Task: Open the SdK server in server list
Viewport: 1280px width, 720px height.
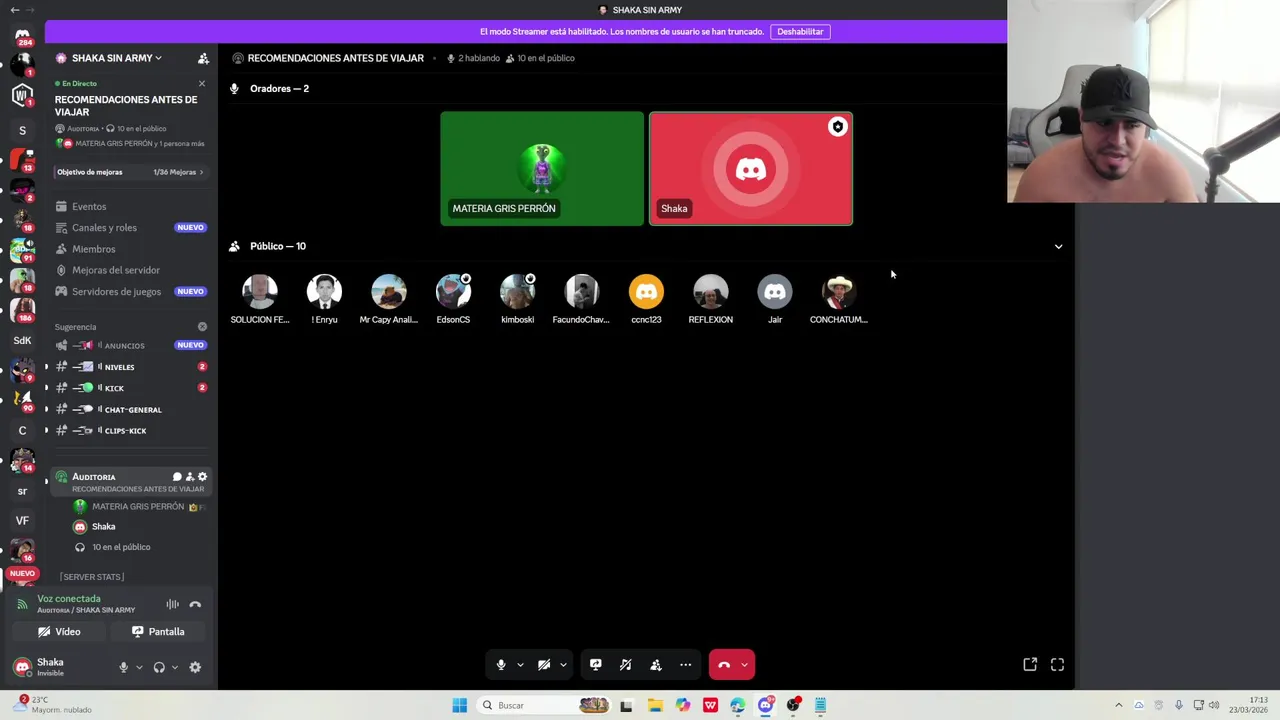Action: tap(22, 340)
